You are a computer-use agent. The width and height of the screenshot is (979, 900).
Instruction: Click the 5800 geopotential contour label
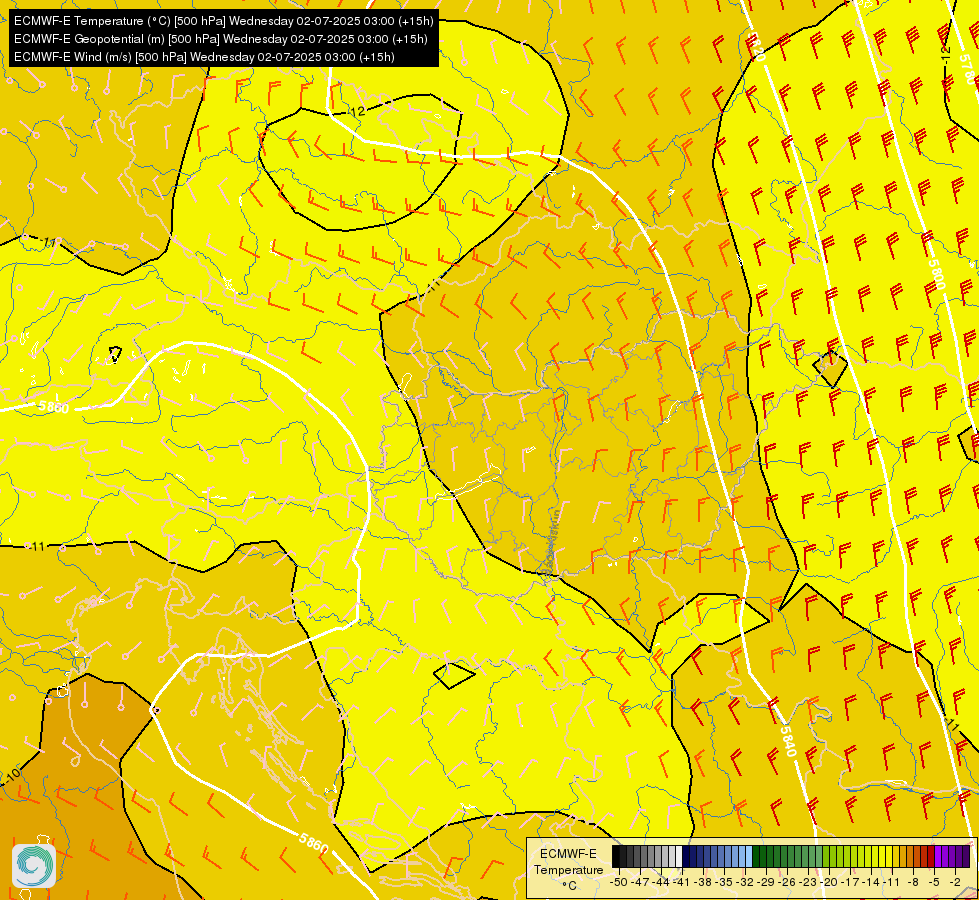point(936,274)
